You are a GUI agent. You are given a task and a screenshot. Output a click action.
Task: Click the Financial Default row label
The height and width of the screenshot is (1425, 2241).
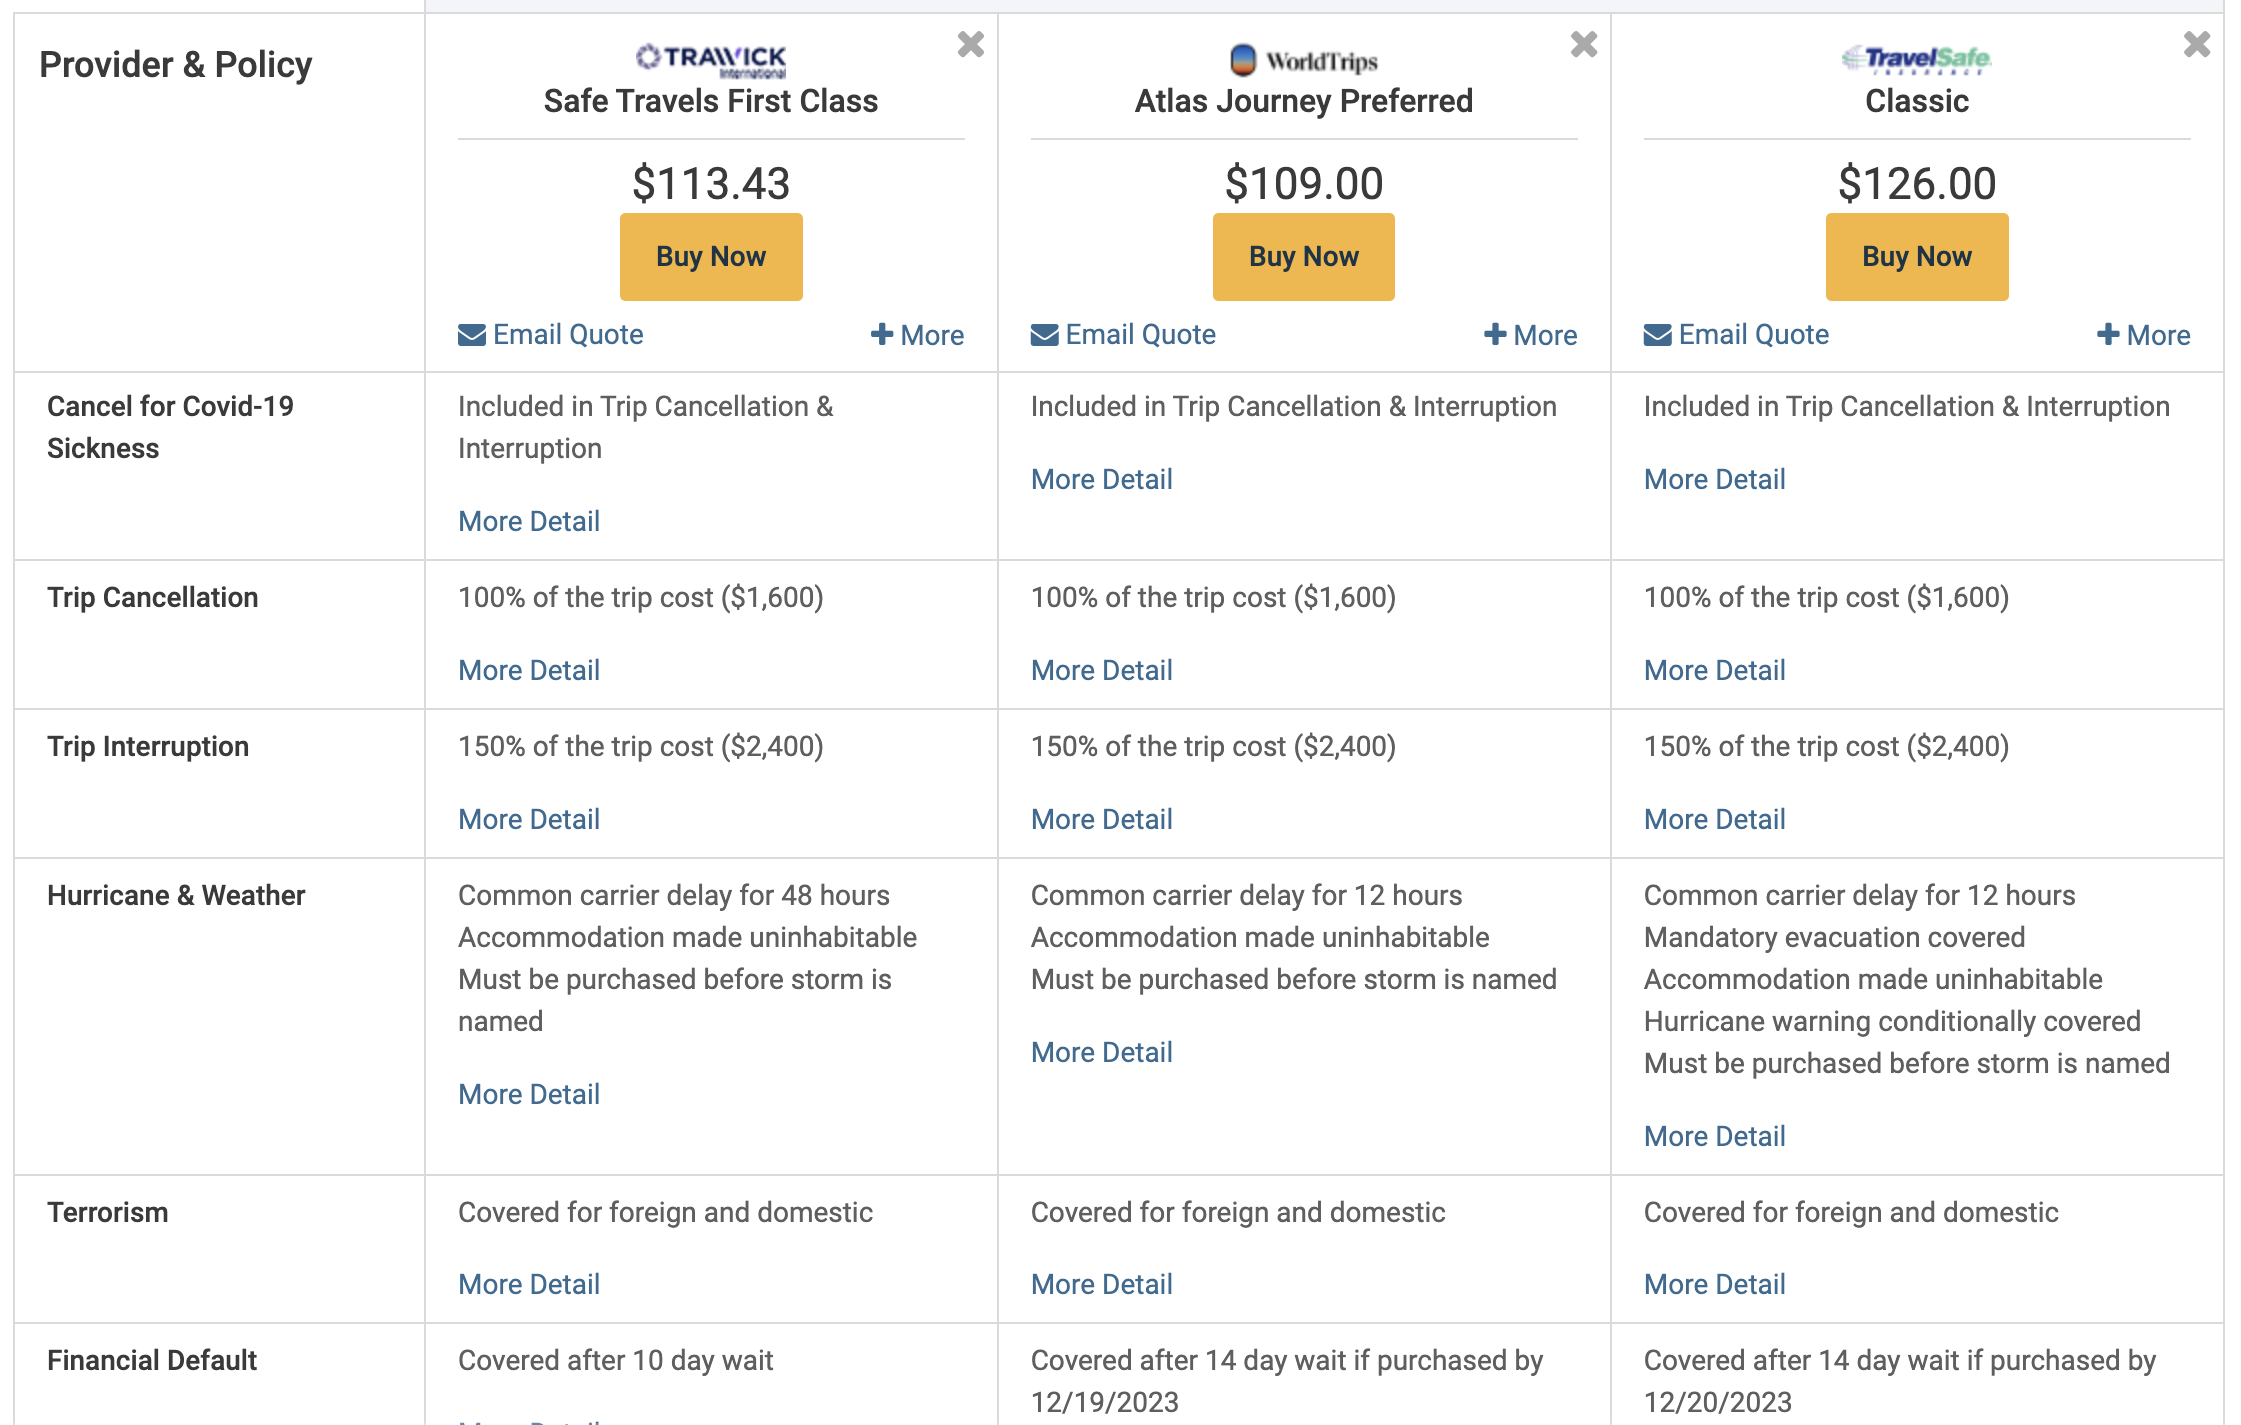pyautogui.click(x=152, y=1360)
